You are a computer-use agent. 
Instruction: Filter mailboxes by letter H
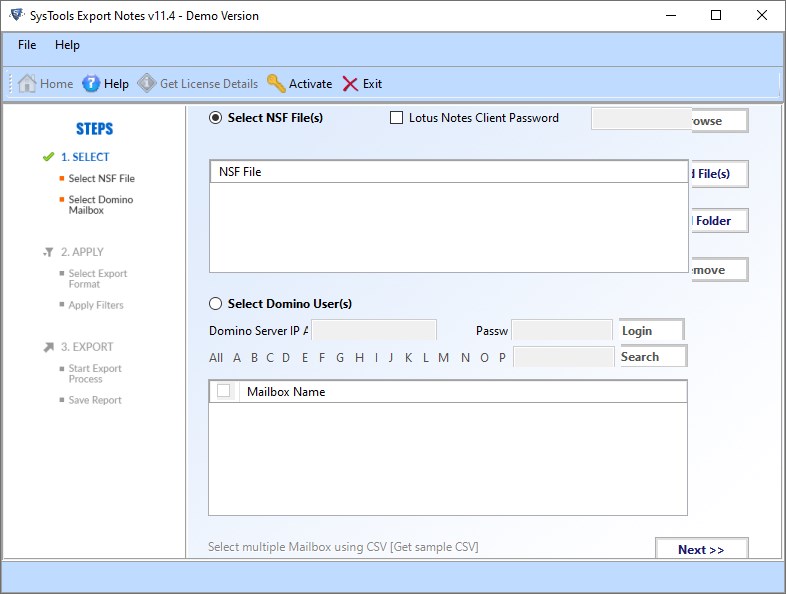[359, 357]
